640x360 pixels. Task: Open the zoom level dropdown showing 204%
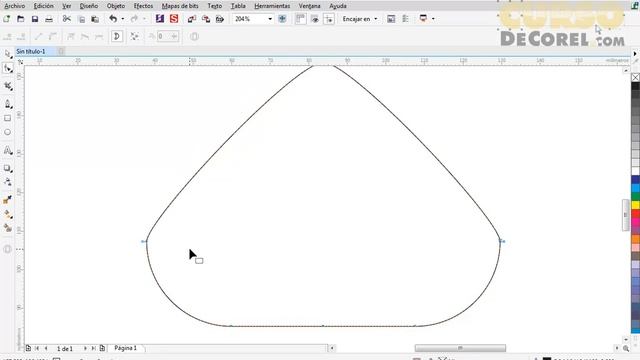(270, 19)
